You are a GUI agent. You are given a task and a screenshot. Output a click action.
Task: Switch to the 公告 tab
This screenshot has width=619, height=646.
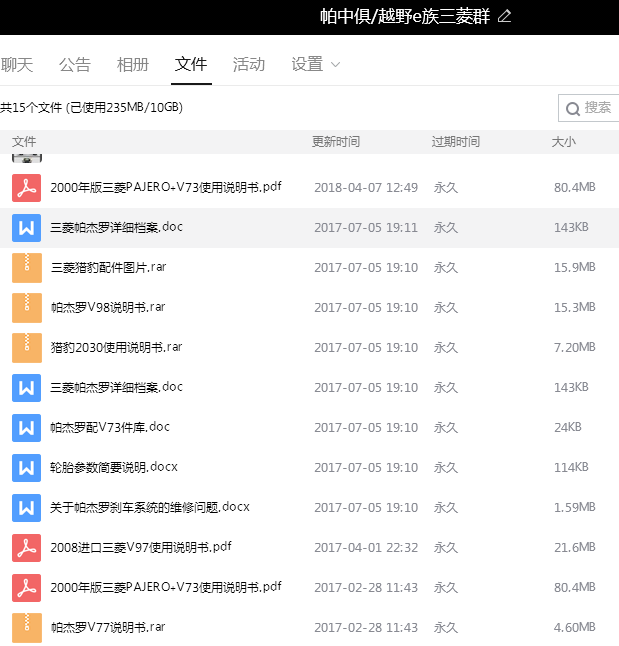pyautogui.click(x=75, y=65)
